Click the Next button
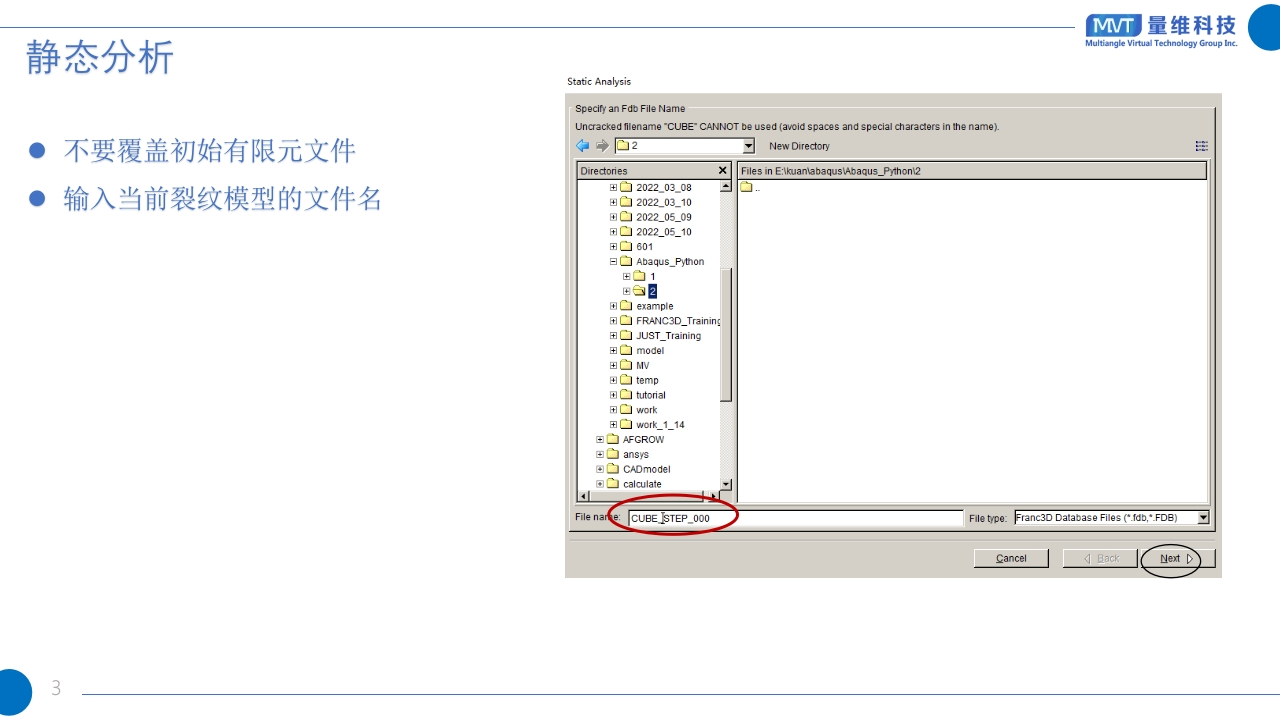 1177,558
